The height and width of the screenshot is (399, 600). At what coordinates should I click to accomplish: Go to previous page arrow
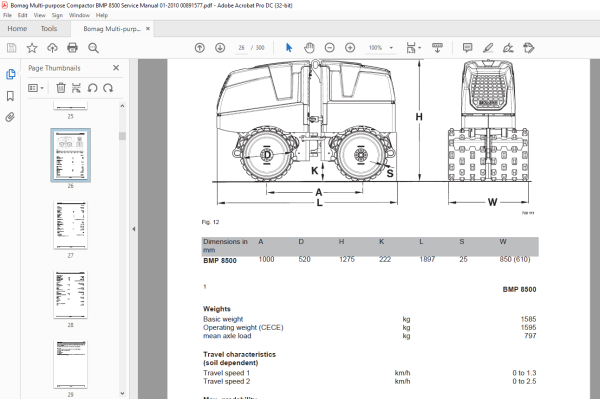pyautogui.click(x=200, y=48)
